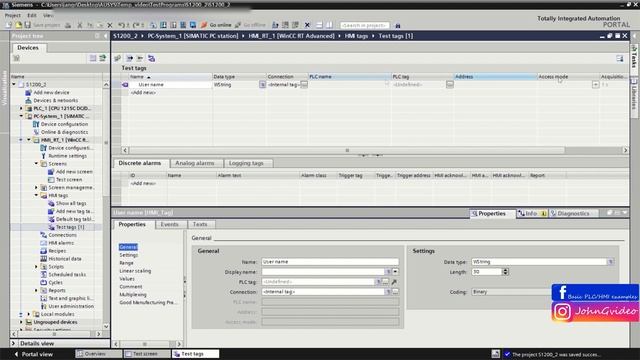Sort by the Name column header
The image size is (640, 360).
[170, 77]
